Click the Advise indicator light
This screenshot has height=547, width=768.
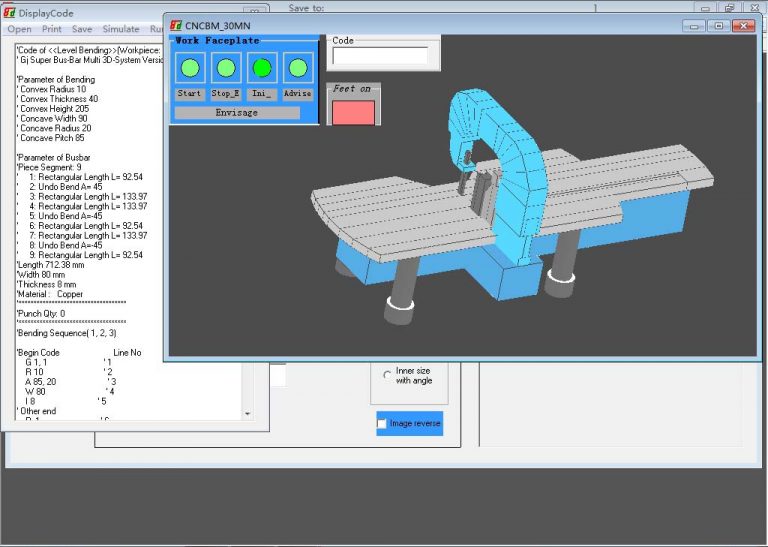(297, 68)
